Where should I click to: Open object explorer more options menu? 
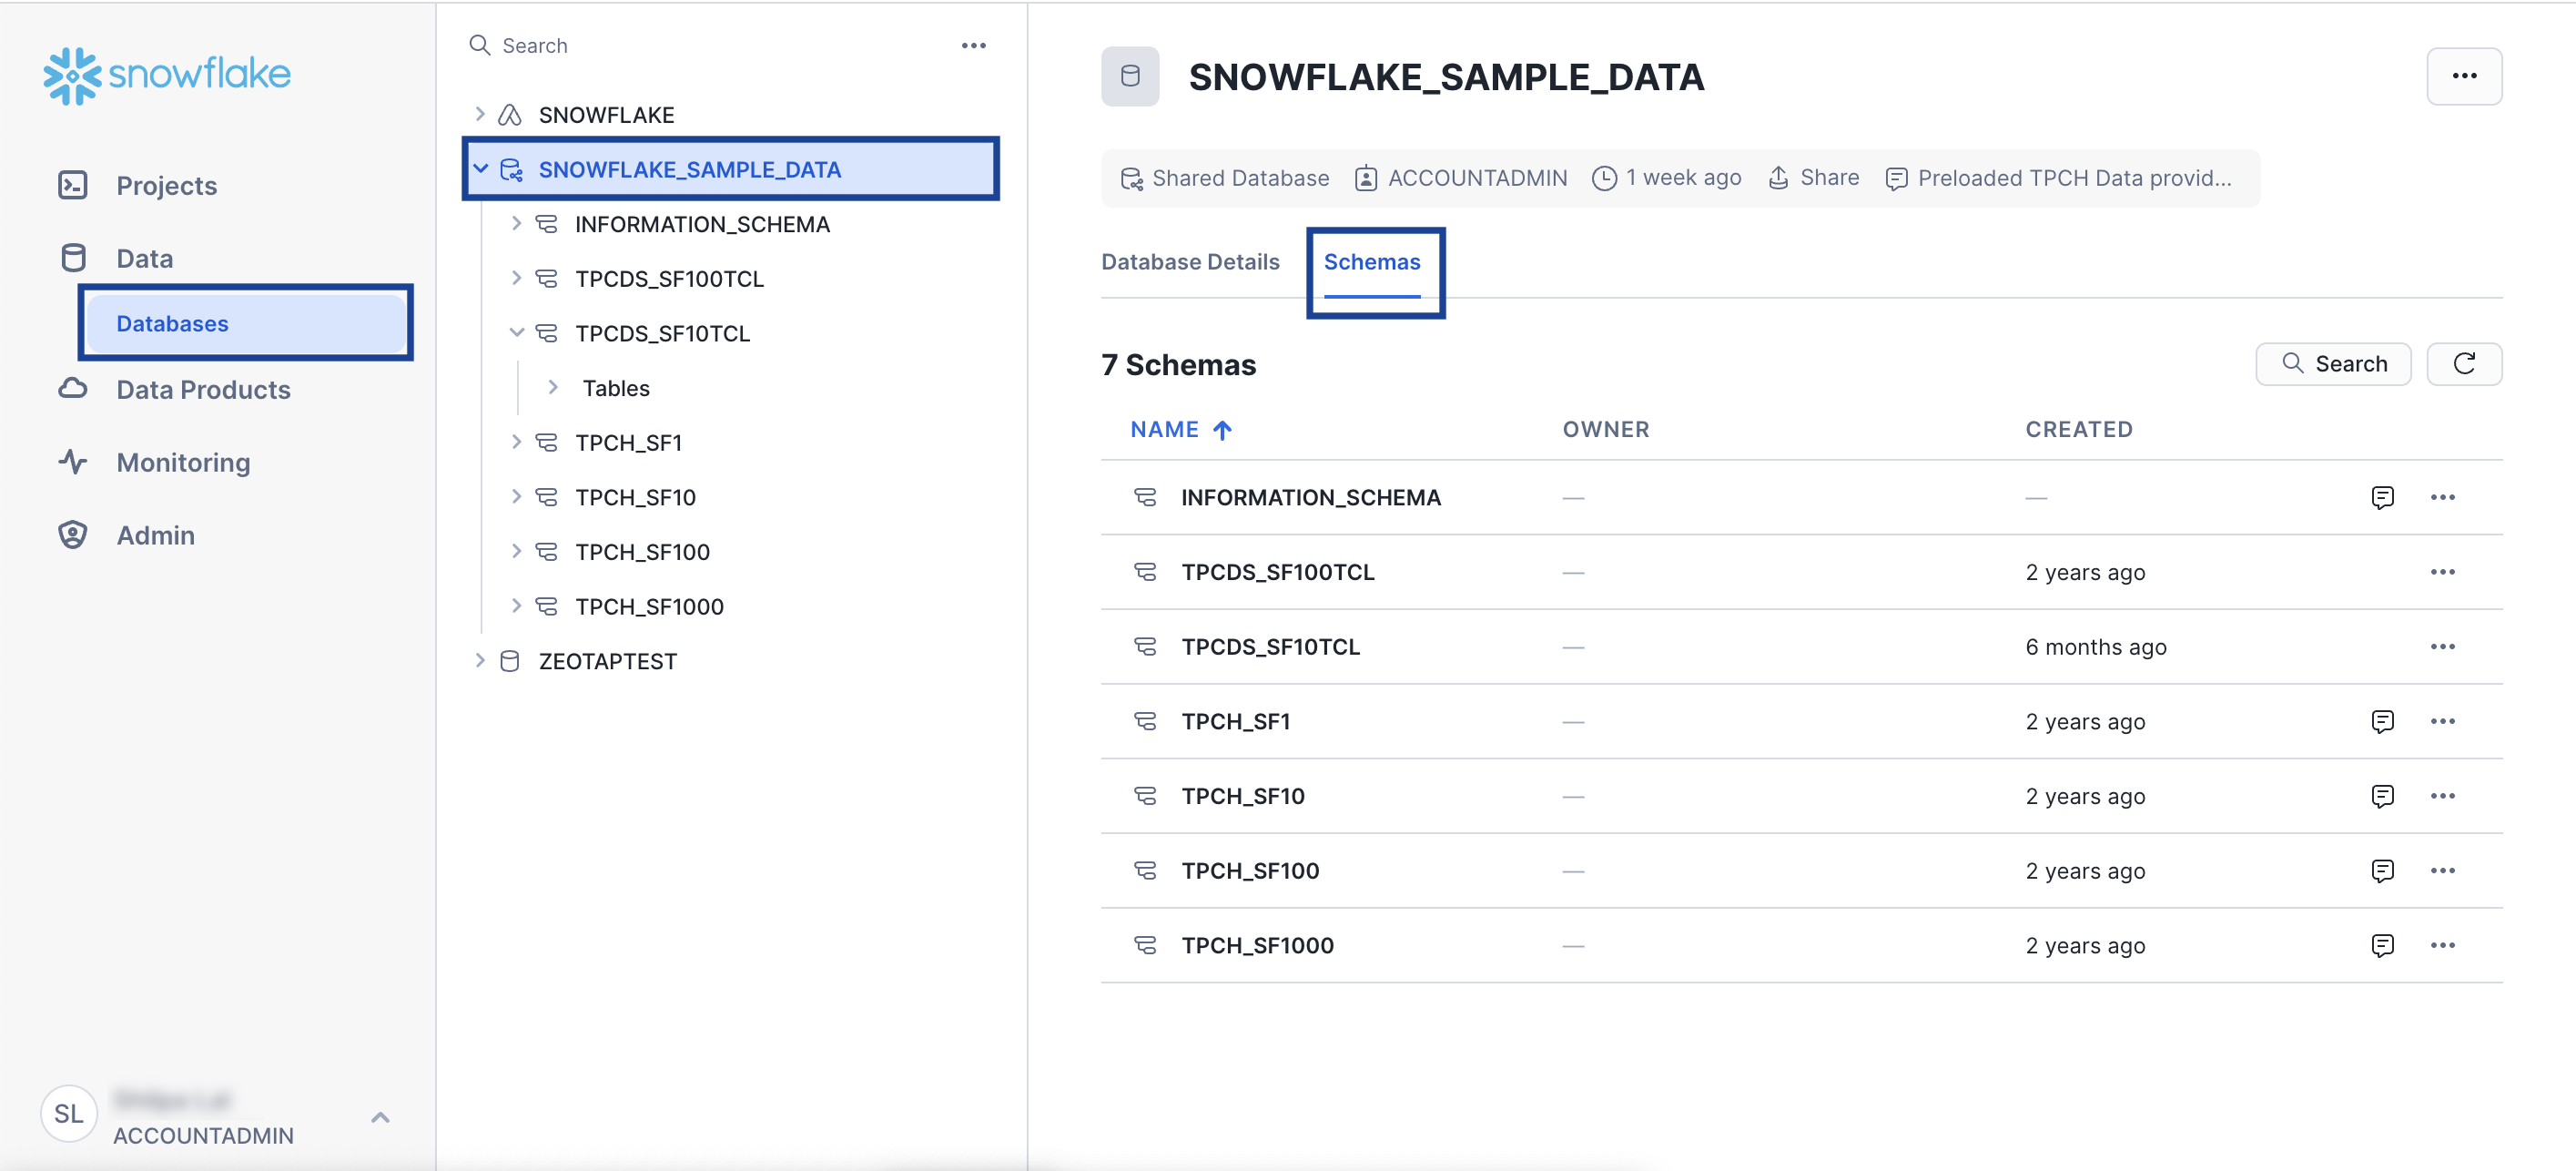click(x=973, y=46)
